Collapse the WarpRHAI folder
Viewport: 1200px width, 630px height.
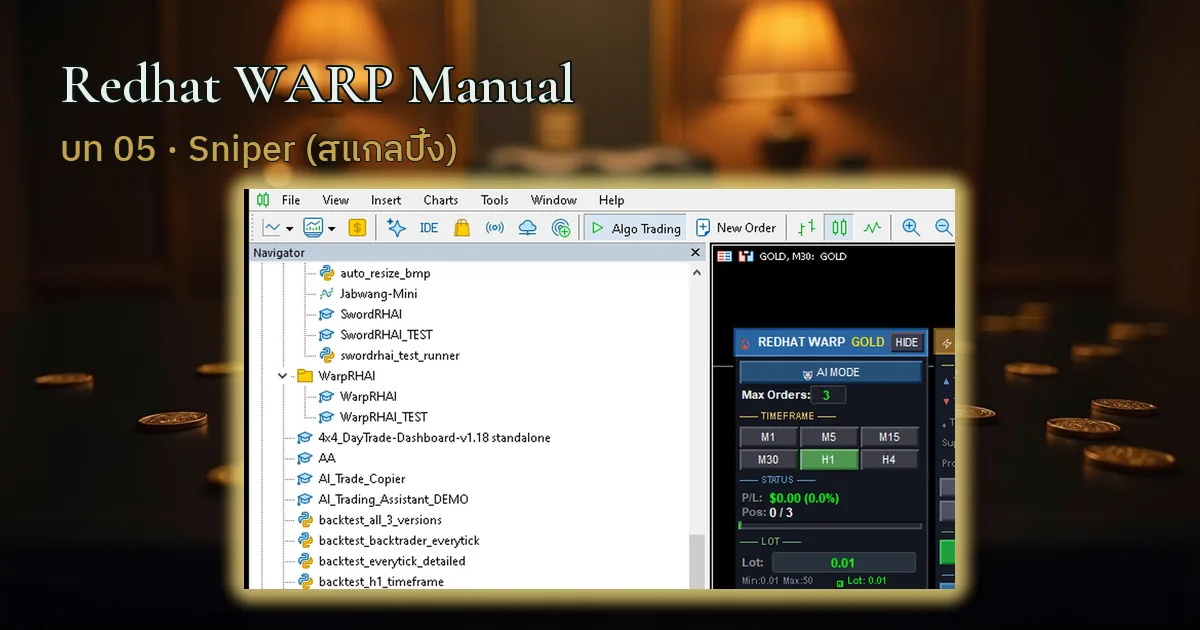click(283, 376)
